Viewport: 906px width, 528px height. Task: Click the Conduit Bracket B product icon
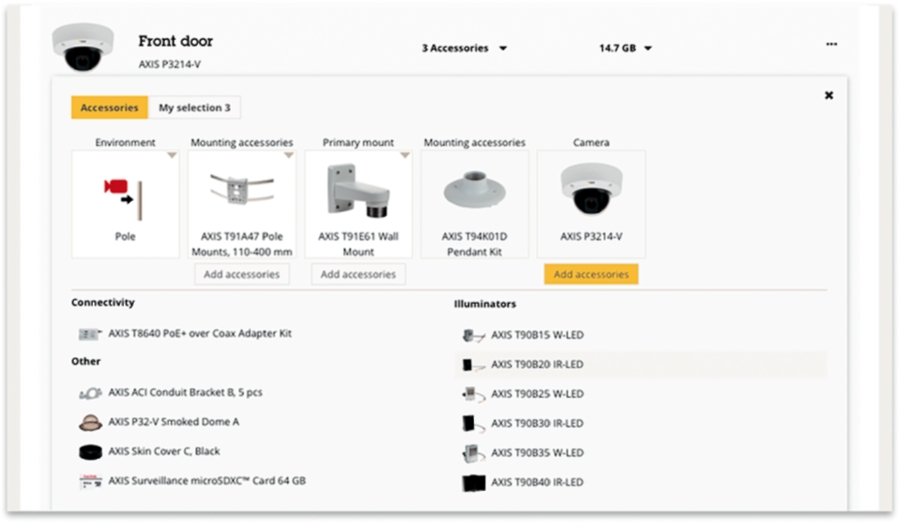coord(90,393)
